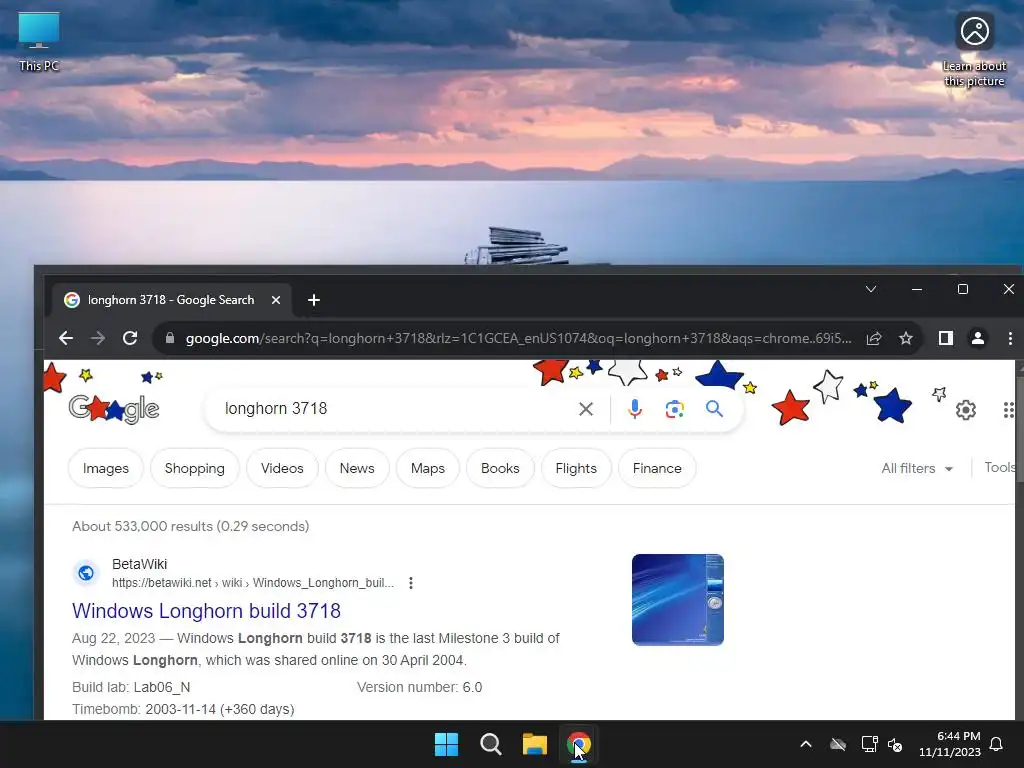
Task: Click the Build lab: Lab06_N text
Action: tap(131, 687)
